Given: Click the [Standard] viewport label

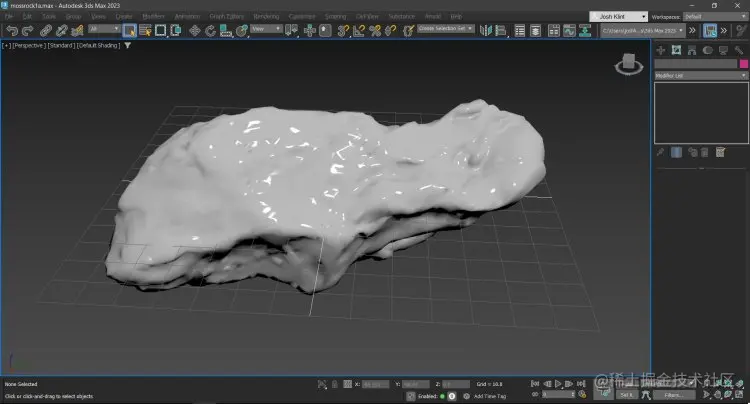Looking at the screenshot, I should point(60,45).
